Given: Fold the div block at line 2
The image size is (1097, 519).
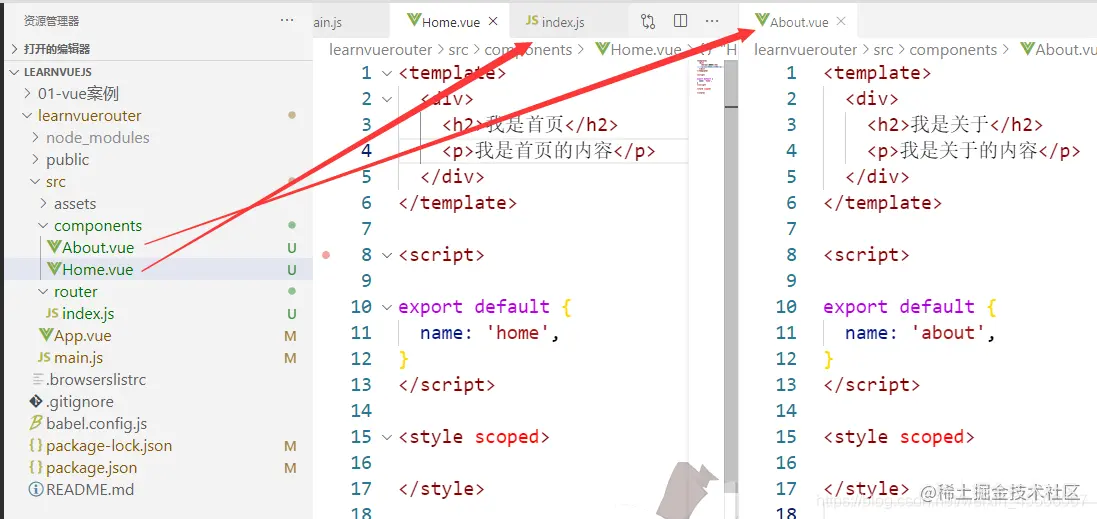Looking at the screenshot, I should pyautogui.click(x=387, y=99).
